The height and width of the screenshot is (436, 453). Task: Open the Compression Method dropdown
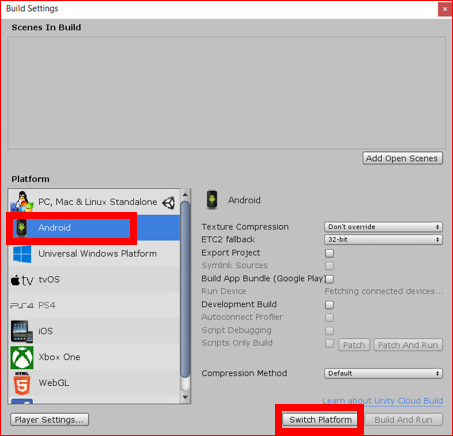[383, 373]
